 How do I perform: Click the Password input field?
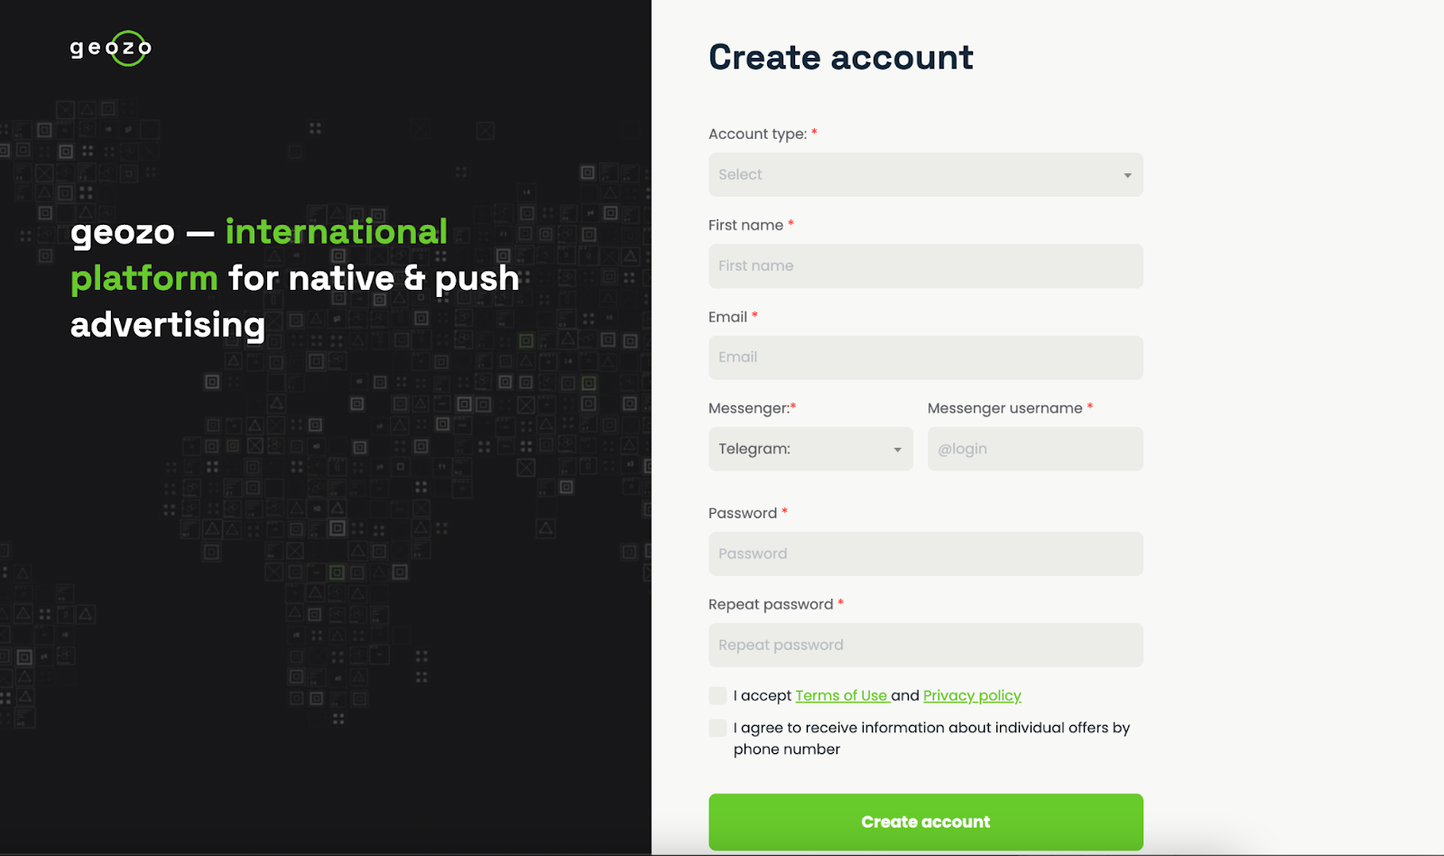tap(925, 554)
